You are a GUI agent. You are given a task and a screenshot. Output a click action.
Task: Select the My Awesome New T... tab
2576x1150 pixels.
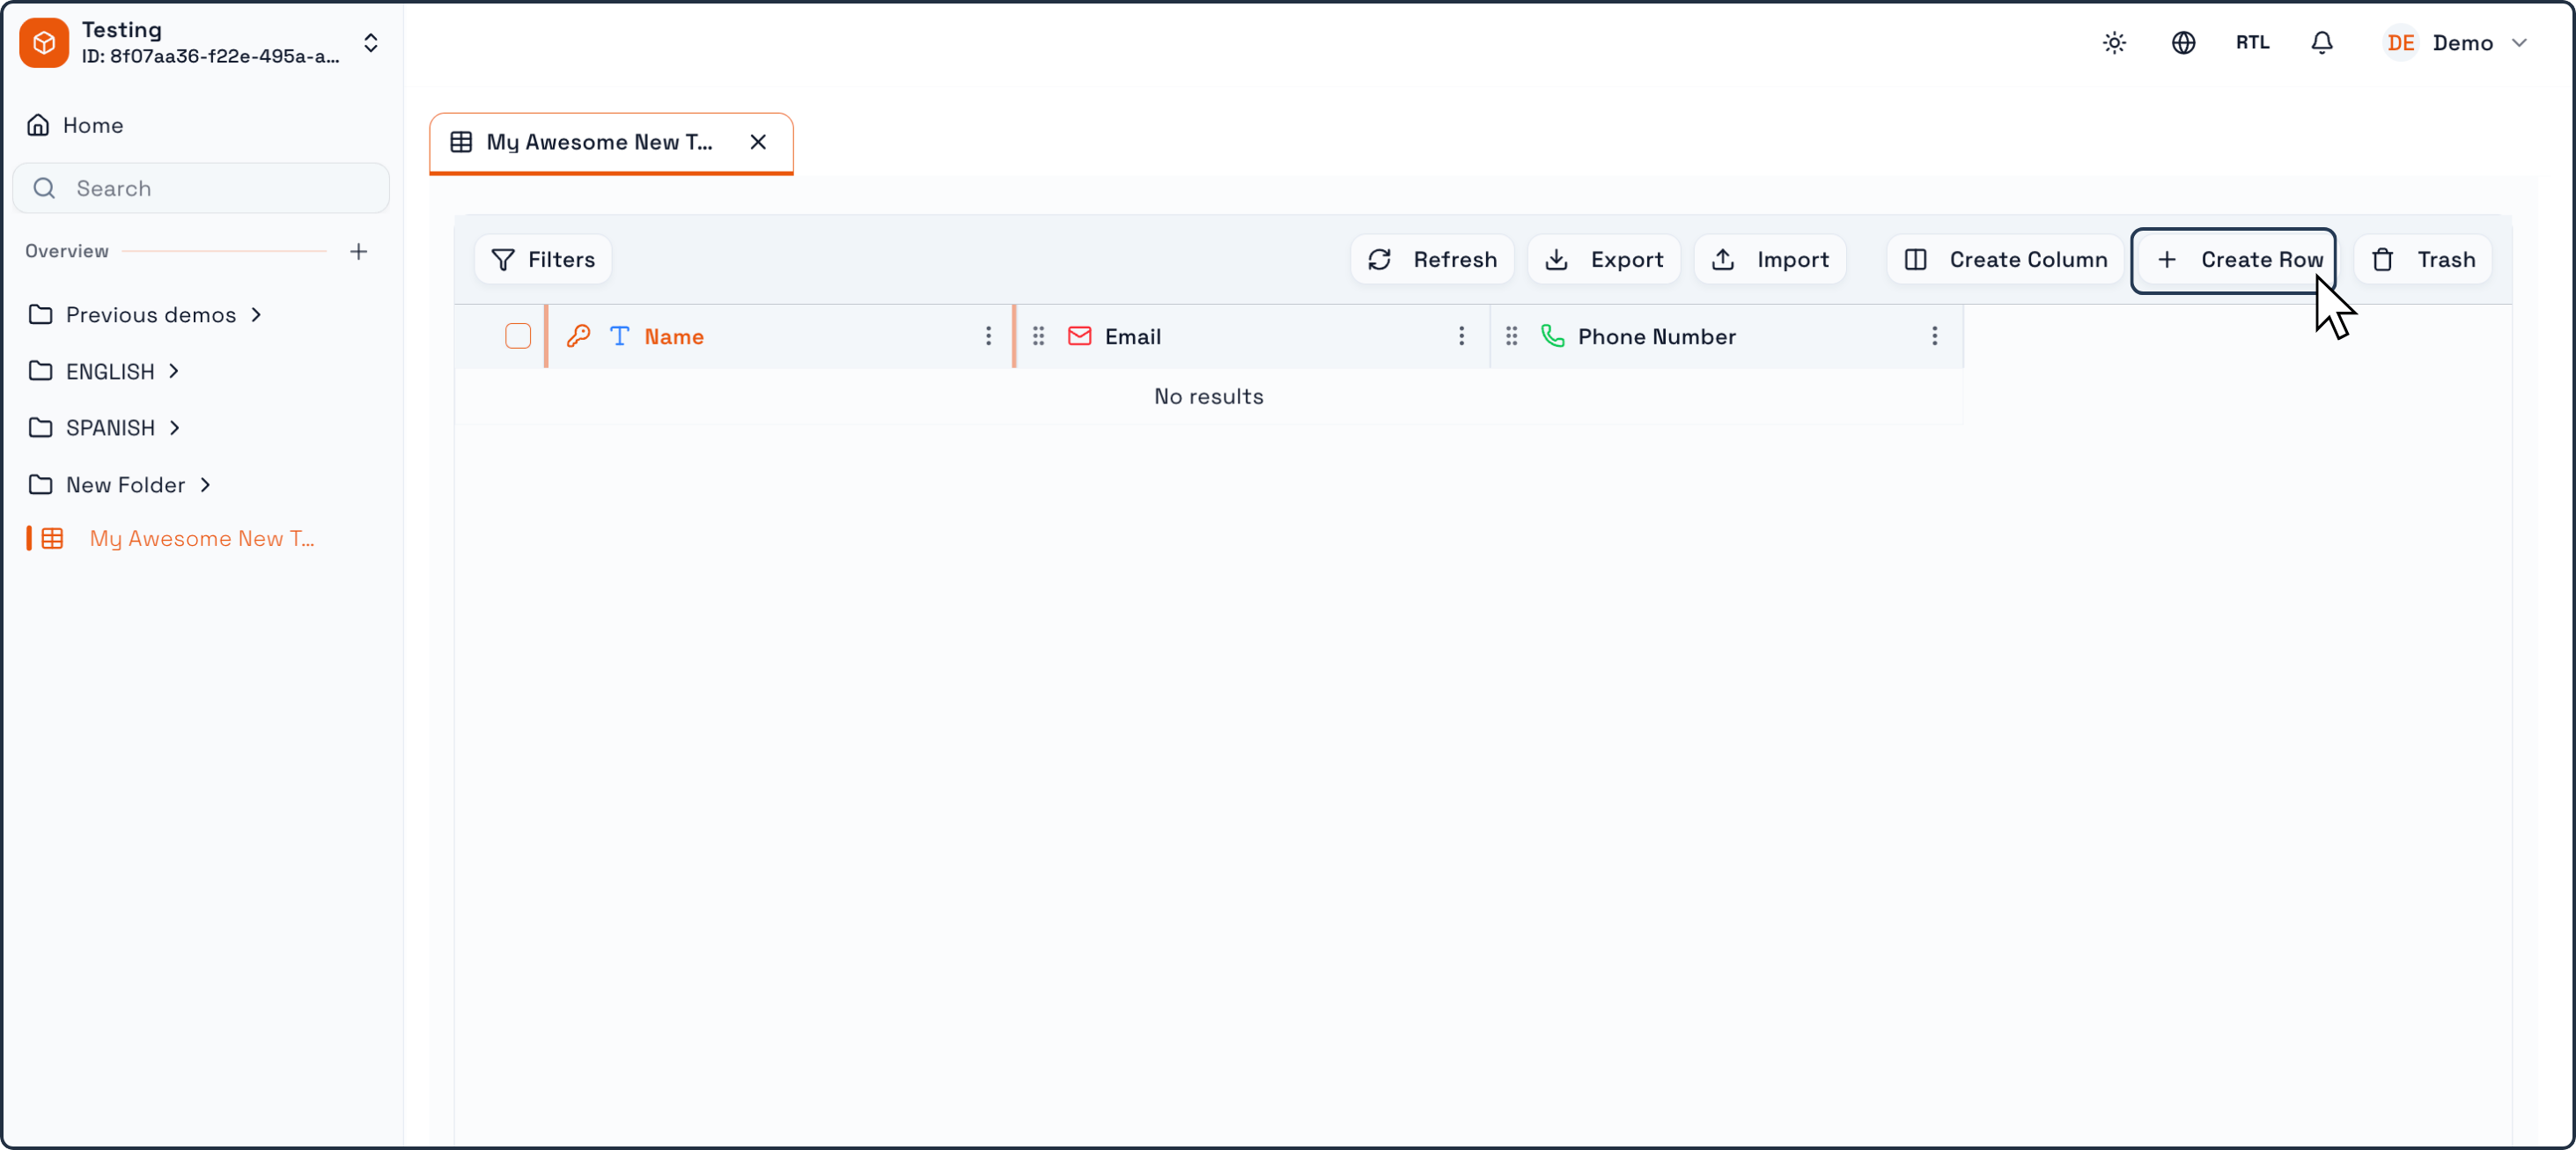[599, 143]
